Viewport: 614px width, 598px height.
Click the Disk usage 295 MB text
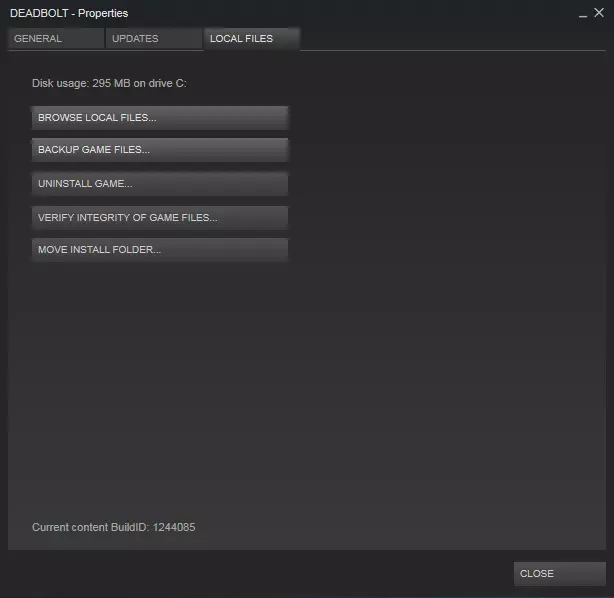[109, 83]
